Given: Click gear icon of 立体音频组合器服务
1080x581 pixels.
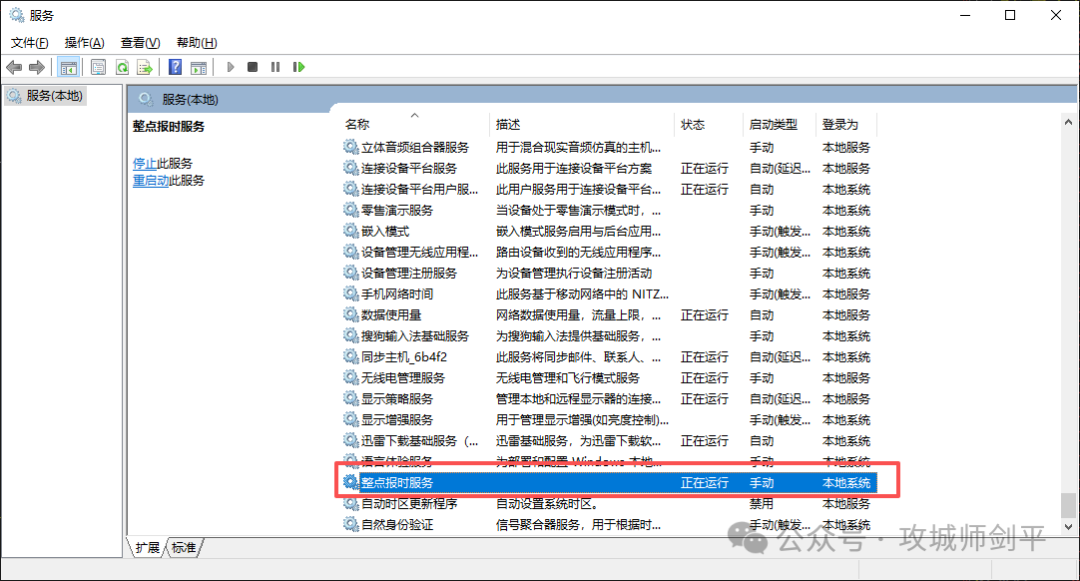Looking at the screenshot, I should (x=351, y=147).
